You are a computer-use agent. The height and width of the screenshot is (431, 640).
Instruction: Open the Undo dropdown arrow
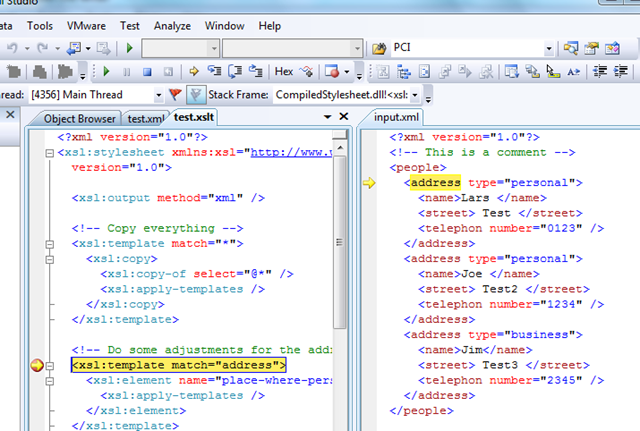[x=27, y=49]
